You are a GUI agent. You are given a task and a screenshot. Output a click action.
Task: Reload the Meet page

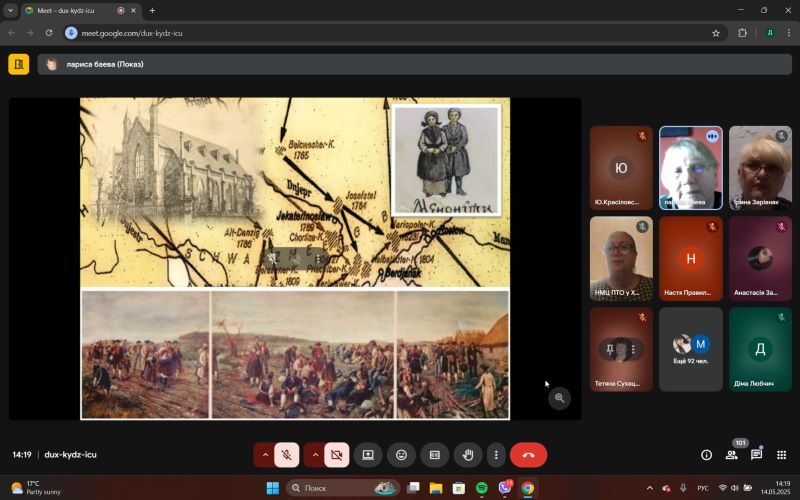(48, 33)
